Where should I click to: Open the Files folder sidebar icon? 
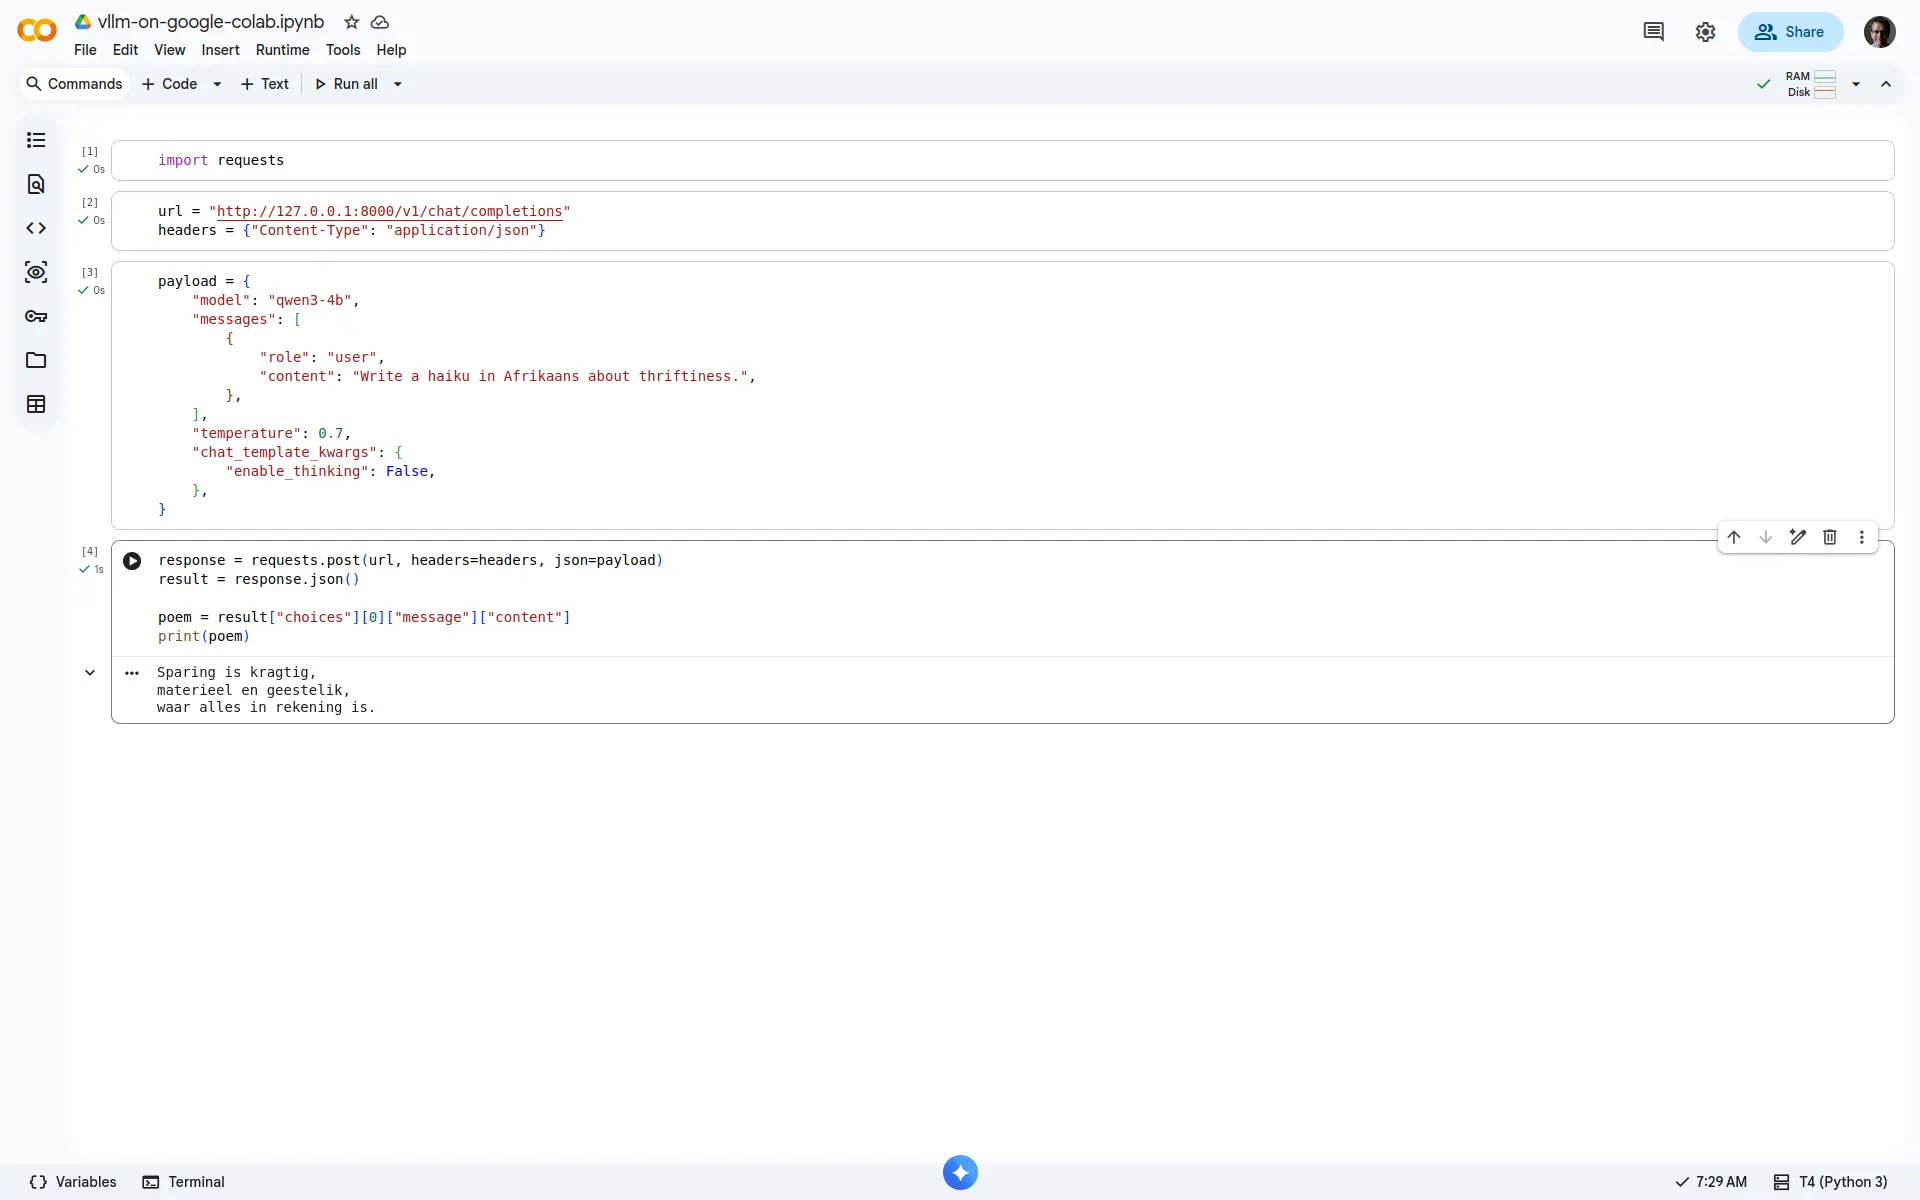[36, 360]
